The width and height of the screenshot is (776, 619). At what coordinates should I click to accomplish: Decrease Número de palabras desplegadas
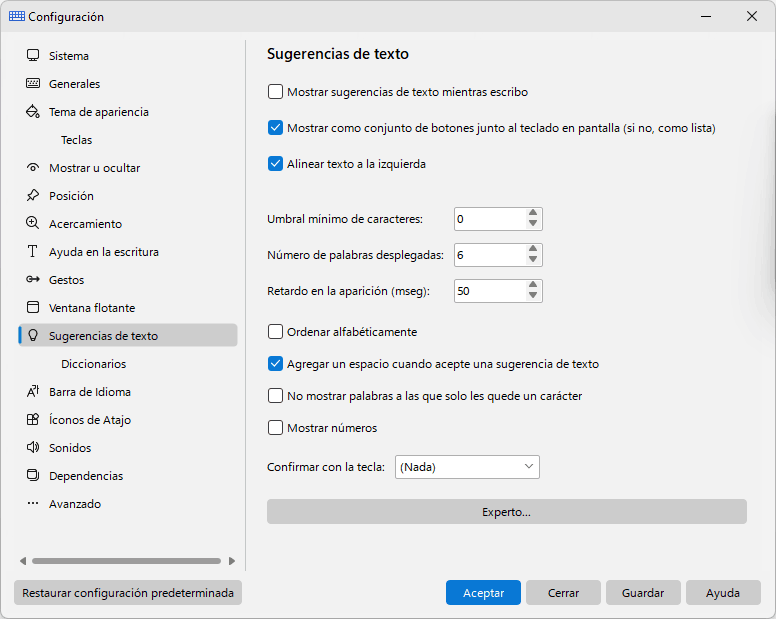533,260
